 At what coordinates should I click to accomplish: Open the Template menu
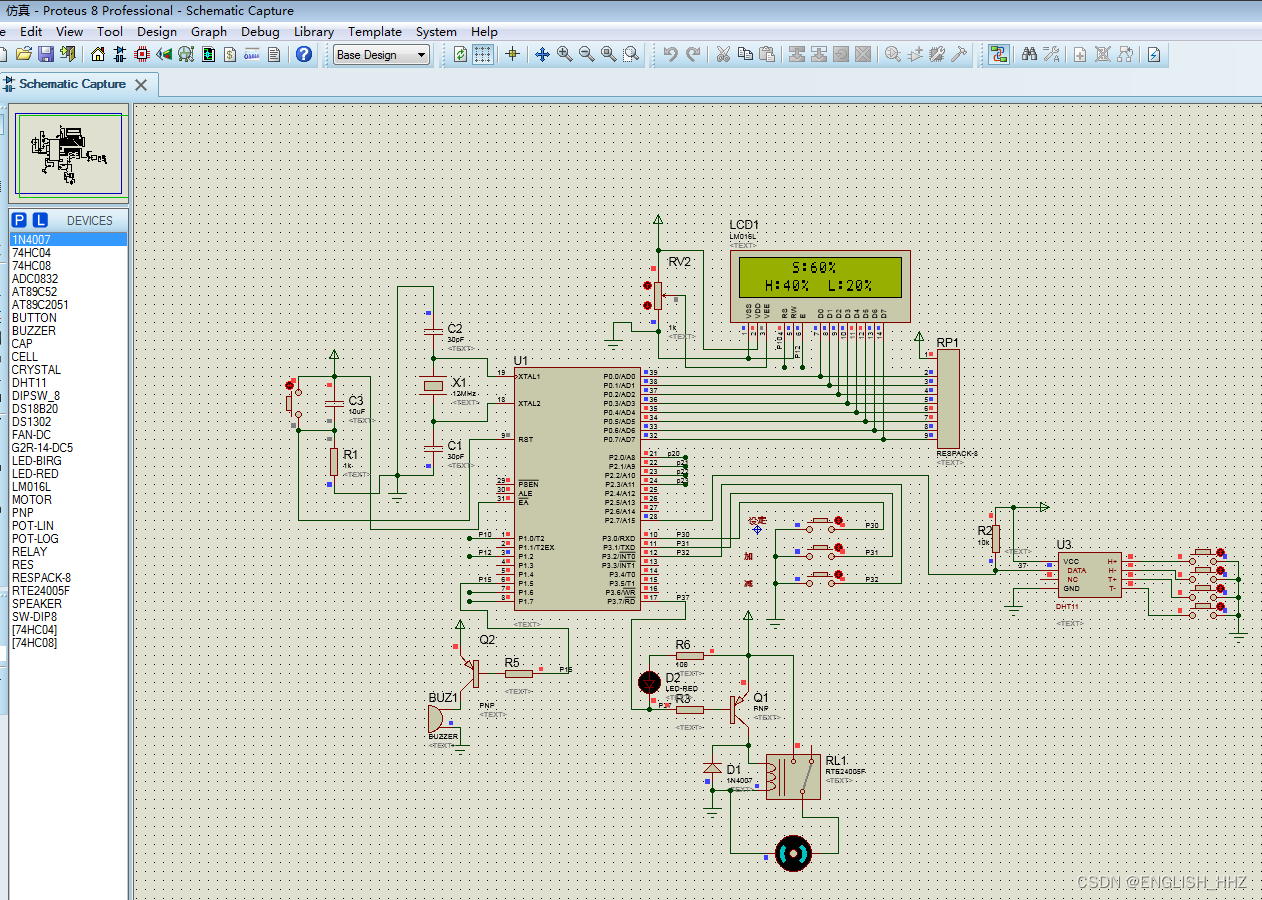pos(375,31)
